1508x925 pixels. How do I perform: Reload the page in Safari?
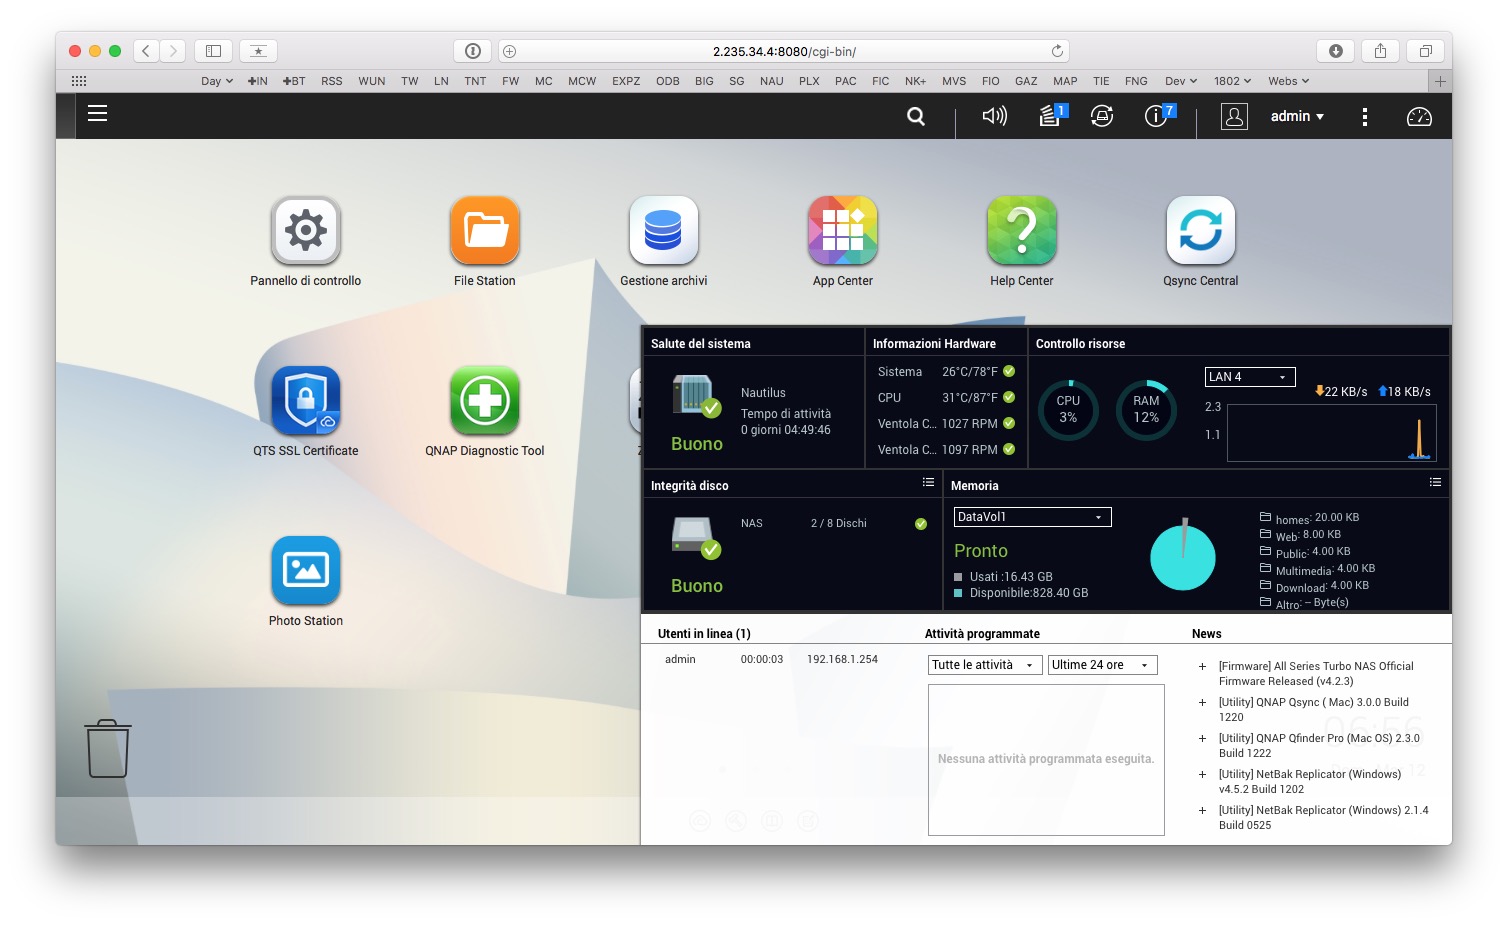1057,51
